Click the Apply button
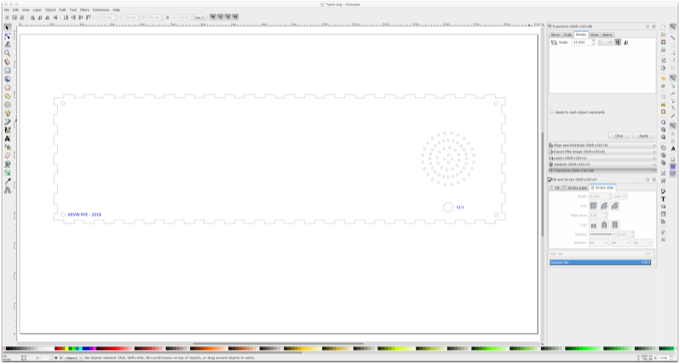 coord(644,136)
